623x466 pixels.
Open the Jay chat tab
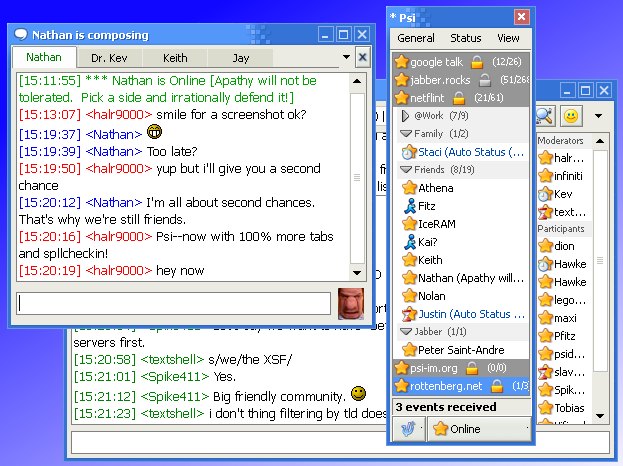click(x=240, y=58)
